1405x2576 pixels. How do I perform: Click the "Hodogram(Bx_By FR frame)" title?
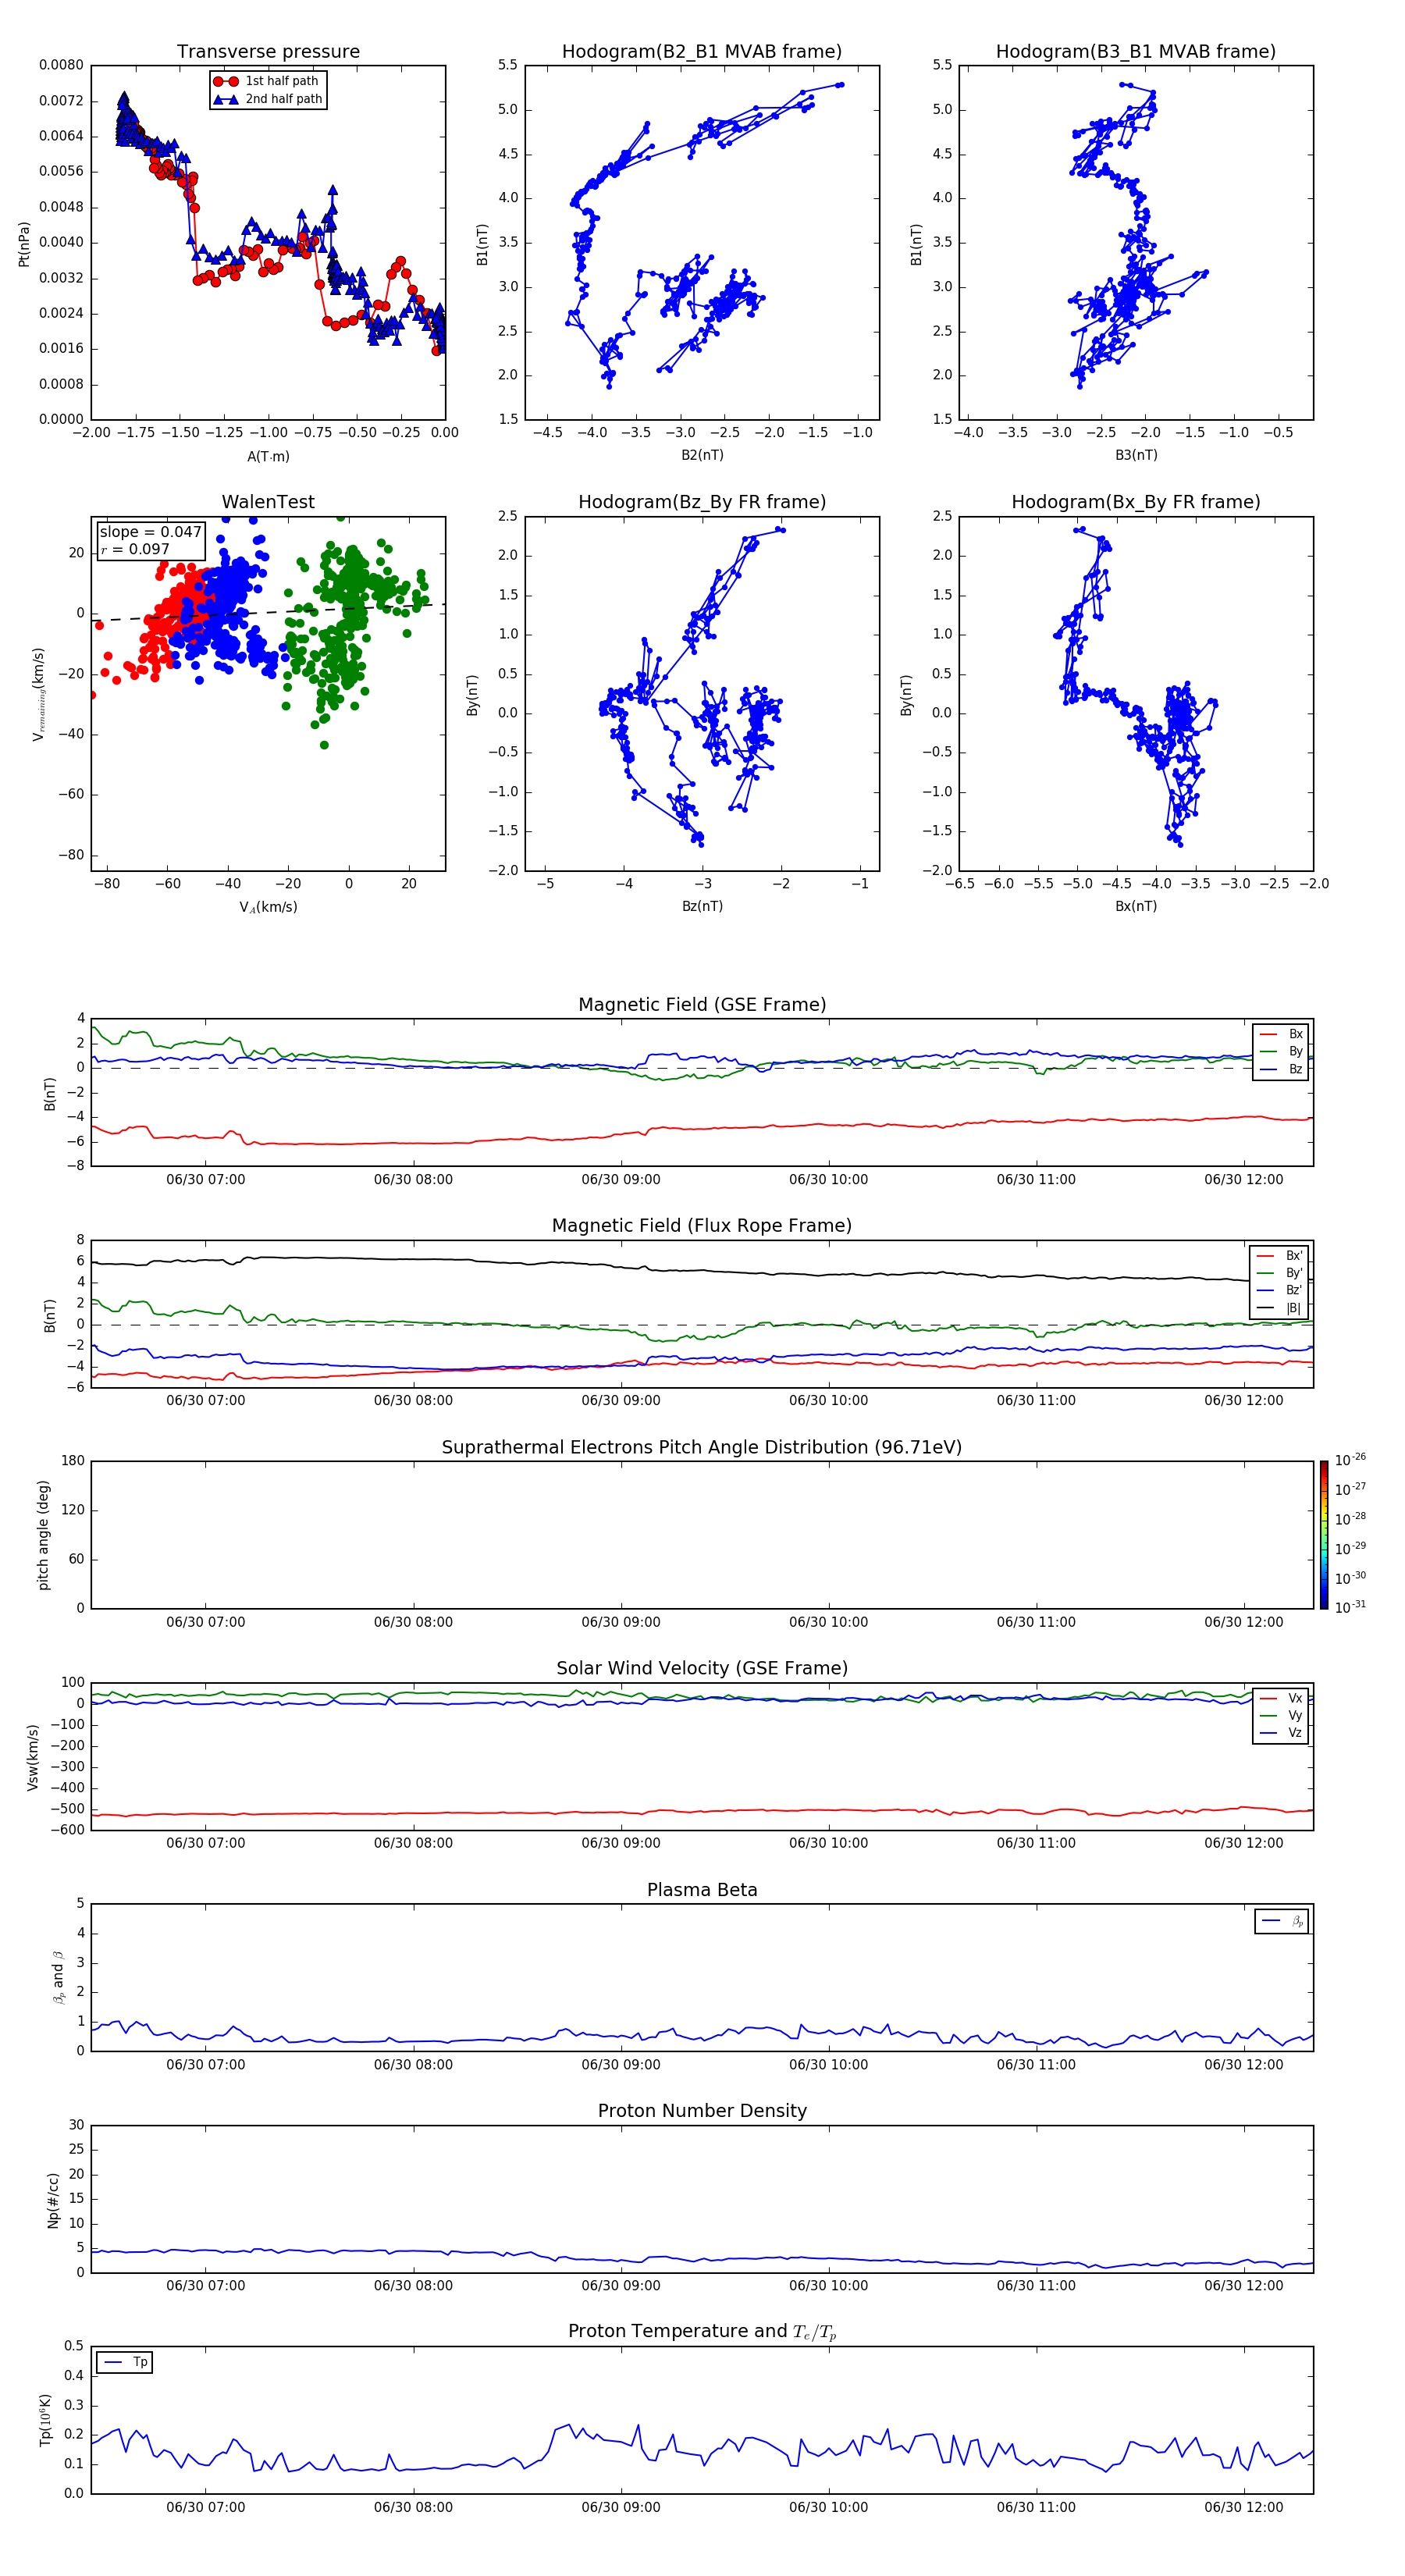pos(1136,502)
